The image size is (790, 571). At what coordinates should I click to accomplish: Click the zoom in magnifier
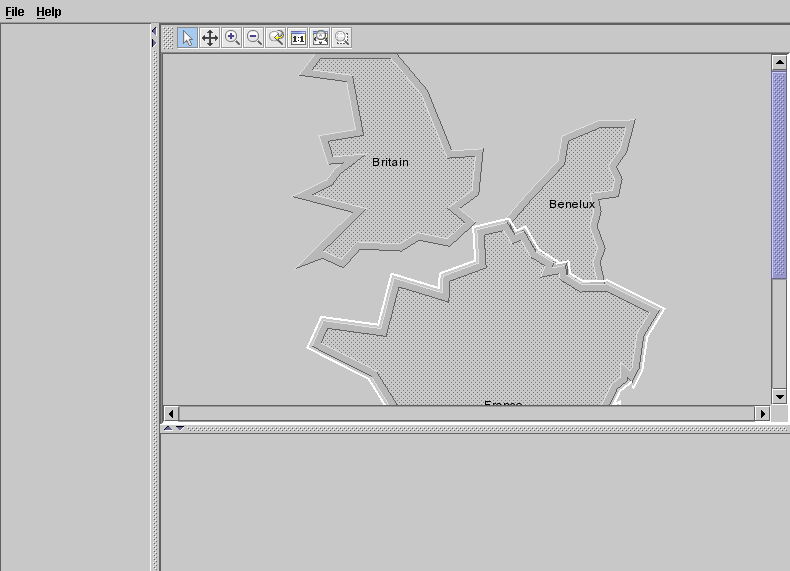pyautogui.click(x=232, y=38)
